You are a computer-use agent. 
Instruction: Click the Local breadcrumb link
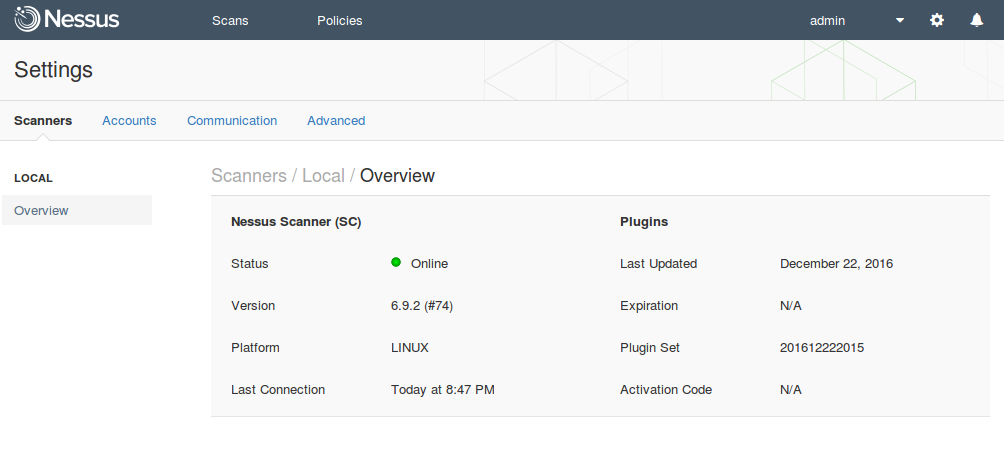point(323,175)
